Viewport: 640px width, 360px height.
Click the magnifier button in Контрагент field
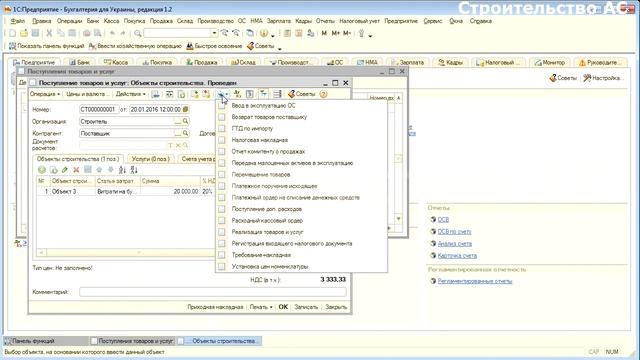coord(185,133)
